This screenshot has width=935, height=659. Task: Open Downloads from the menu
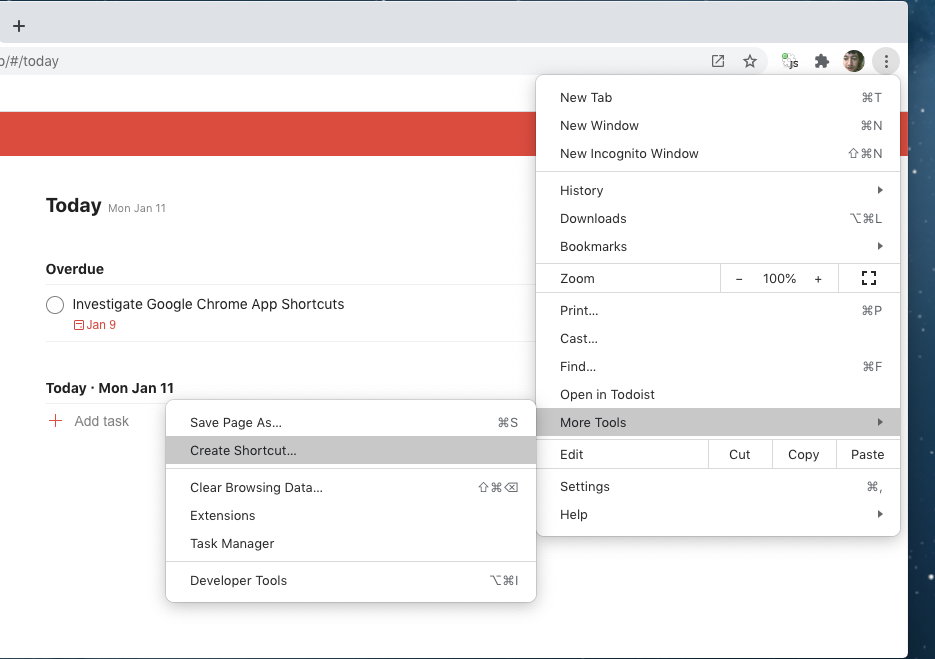[718, 218]
